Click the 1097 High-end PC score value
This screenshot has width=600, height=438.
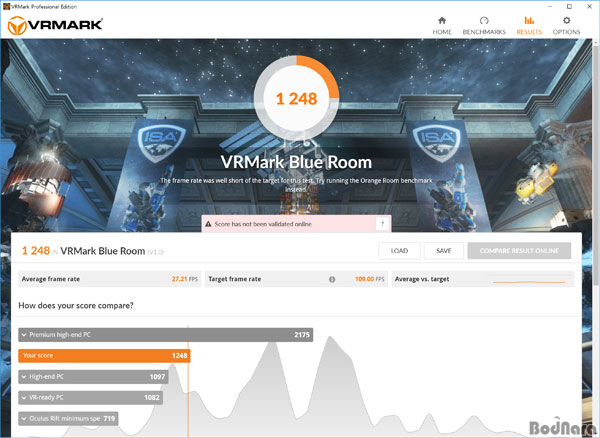(157, 377)
